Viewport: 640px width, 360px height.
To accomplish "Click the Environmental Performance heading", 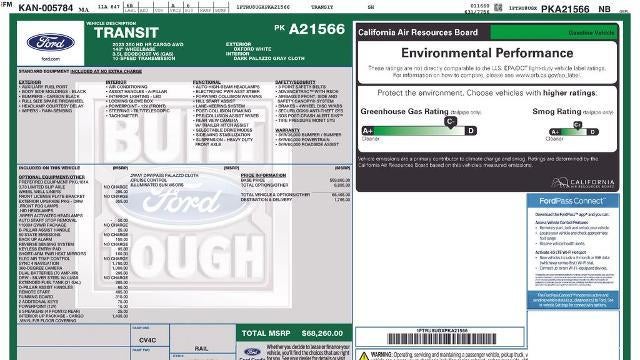I will pyautogui.click(x=487, y=53).
